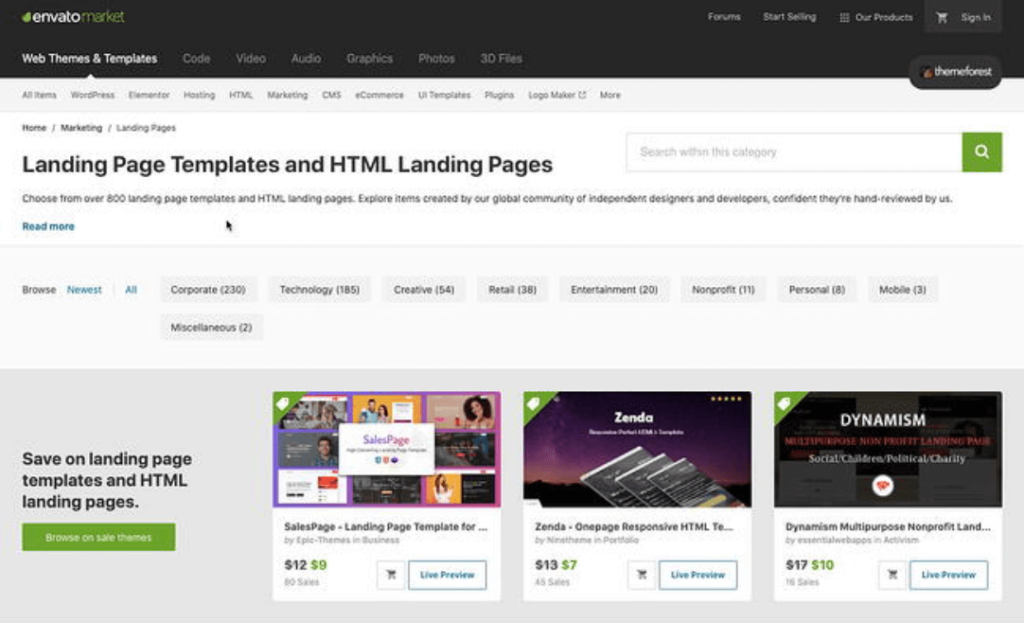Open the Photos category
The height and width of the screenshot is (623, 1024).
436,59
